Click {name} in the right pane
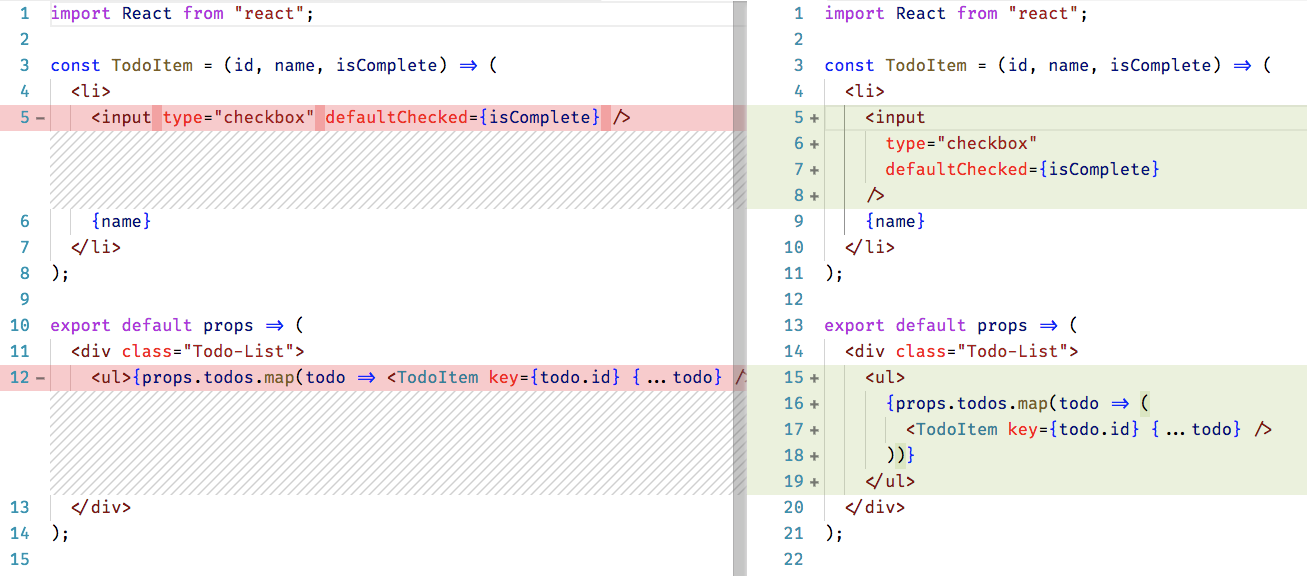This screenshot has height=576, width=1307. (895, 222)
